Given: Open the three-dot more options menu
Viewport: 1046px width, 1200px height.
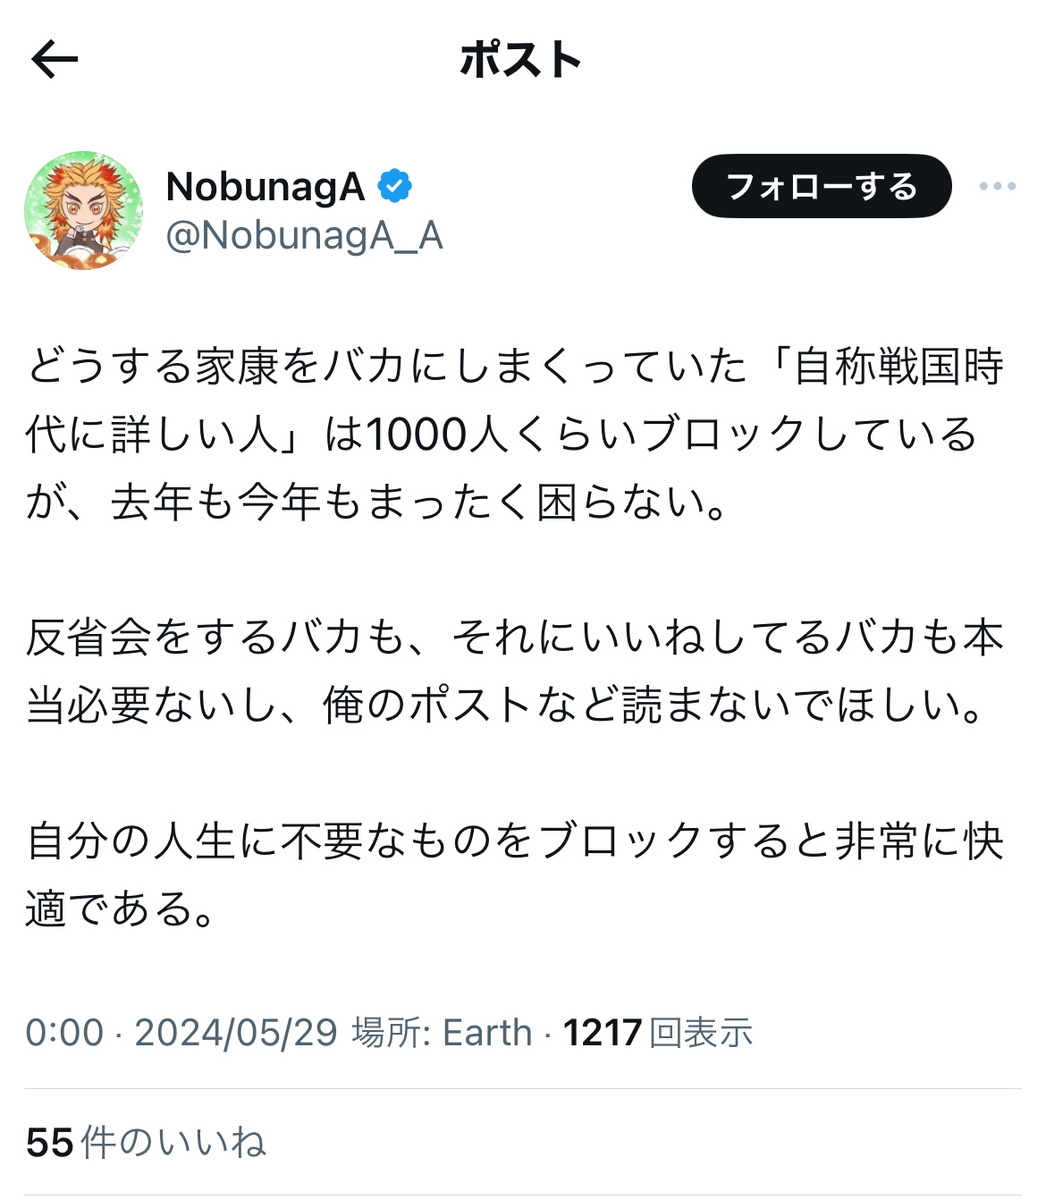Looking at the screenshot, I should pos(997,187).
